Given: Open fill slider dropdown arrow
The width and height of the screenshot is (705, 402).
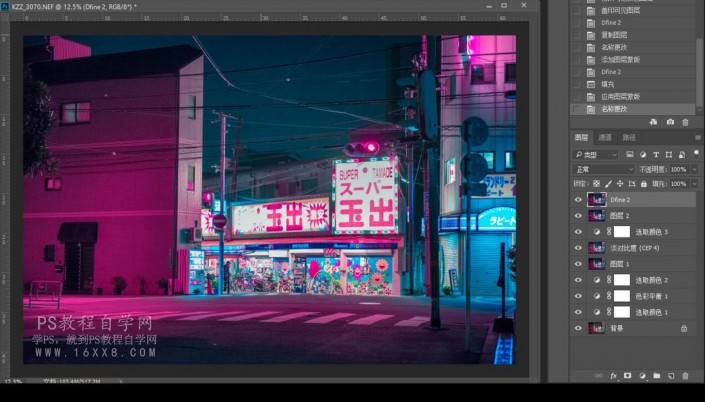Looking at the screenshot, I should pyautogui.click(x=695, y=184).
